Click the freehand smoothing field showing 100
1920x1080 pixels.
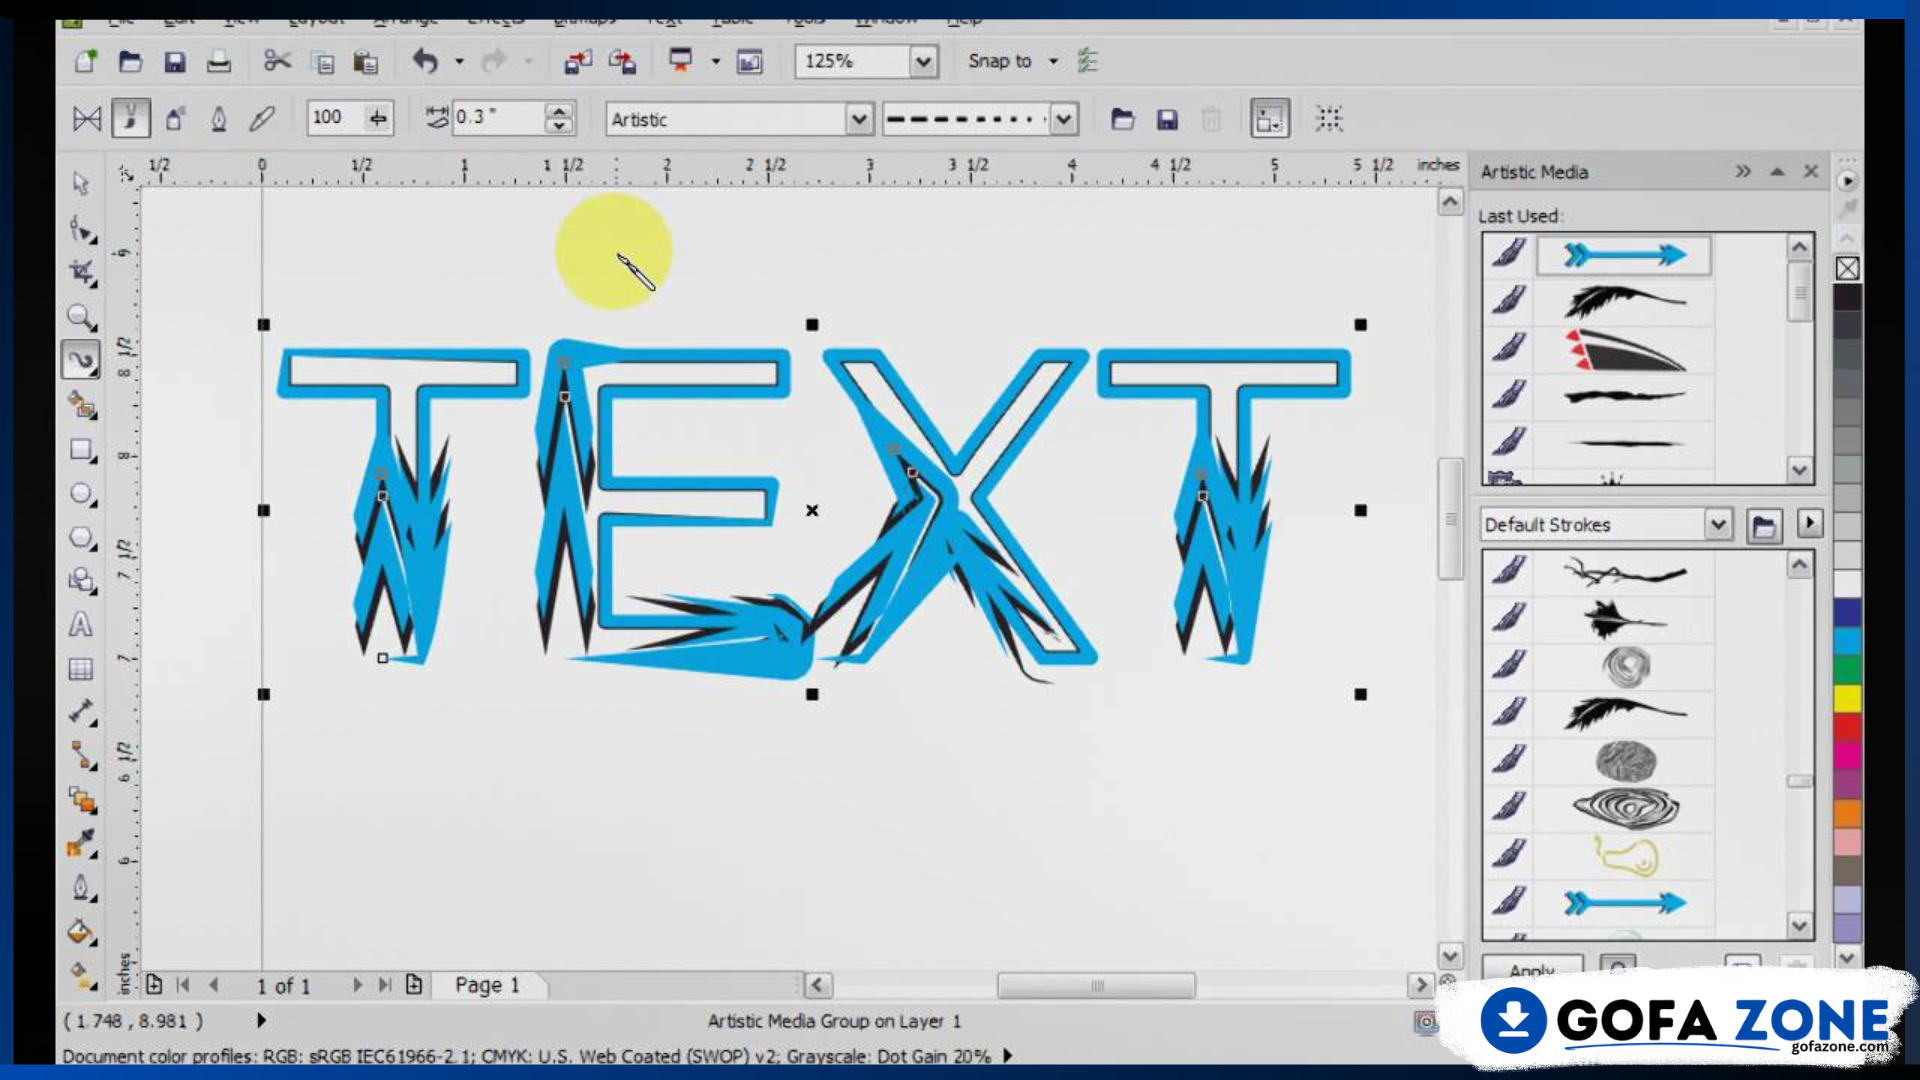(x=336, y=118)
